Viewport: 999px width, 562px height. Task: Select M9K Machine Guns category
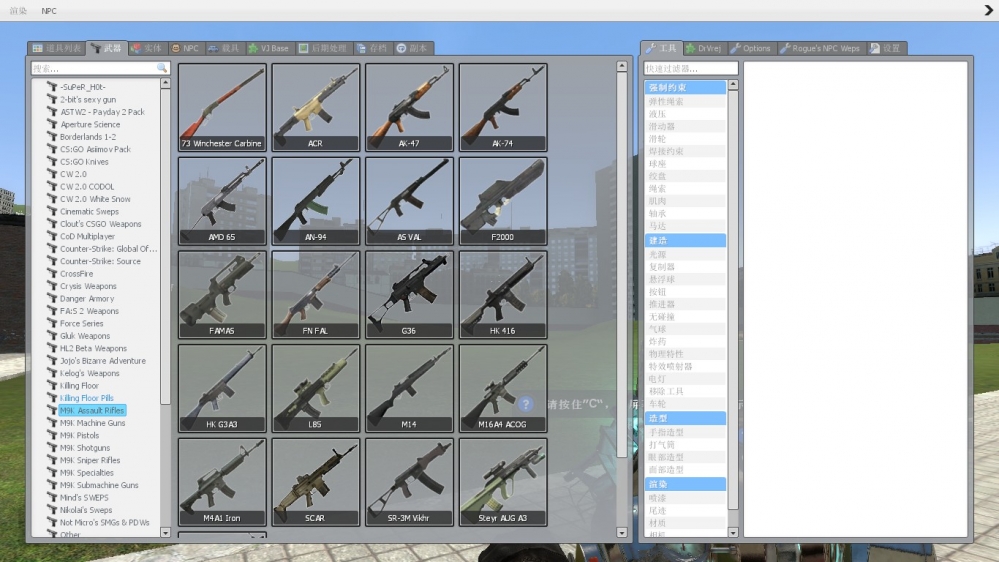(x=92, y=423)
